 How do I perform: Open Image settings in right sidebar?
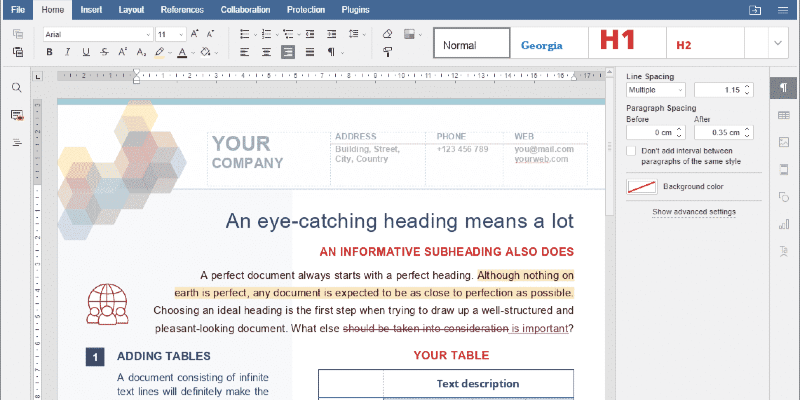pos(783,142)
